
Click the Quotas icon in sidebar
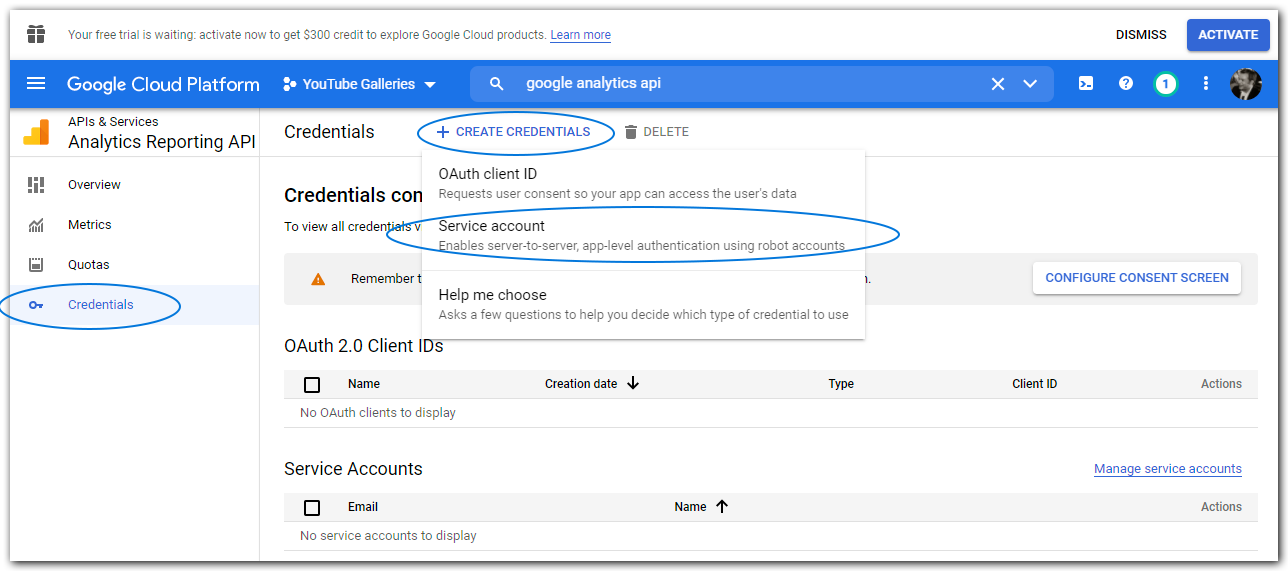(x=36, y=265)
